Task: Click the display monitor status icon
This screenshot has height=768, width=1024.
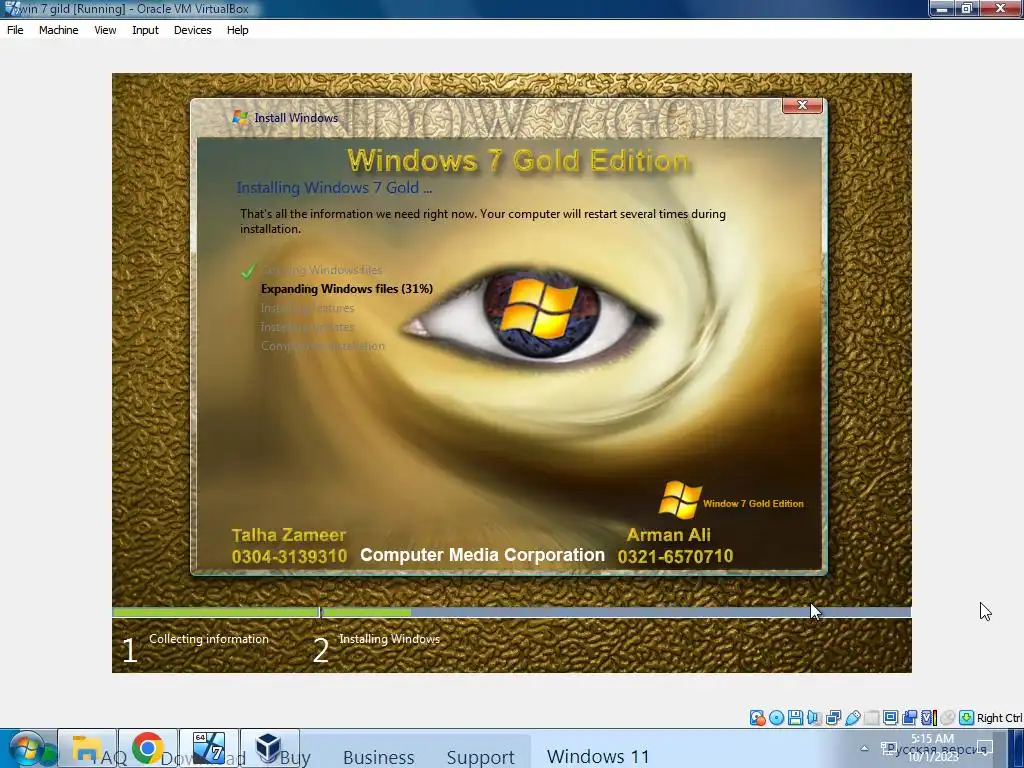Action: click(890, 718)
